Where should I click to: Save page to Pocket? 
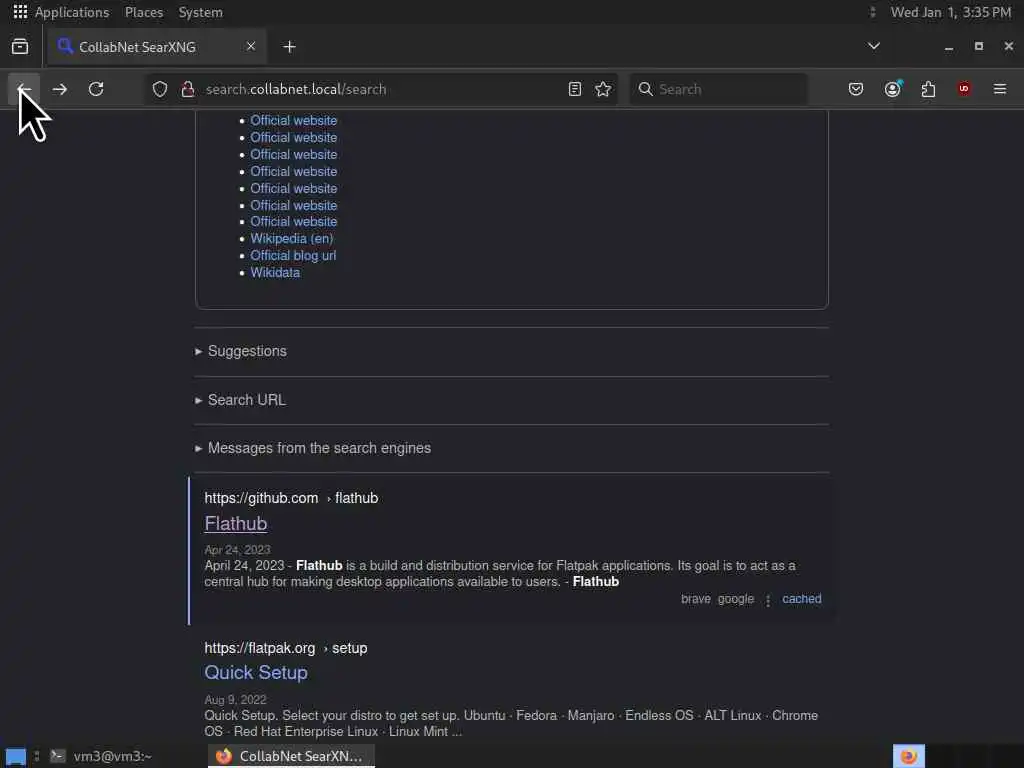point(856,89)
